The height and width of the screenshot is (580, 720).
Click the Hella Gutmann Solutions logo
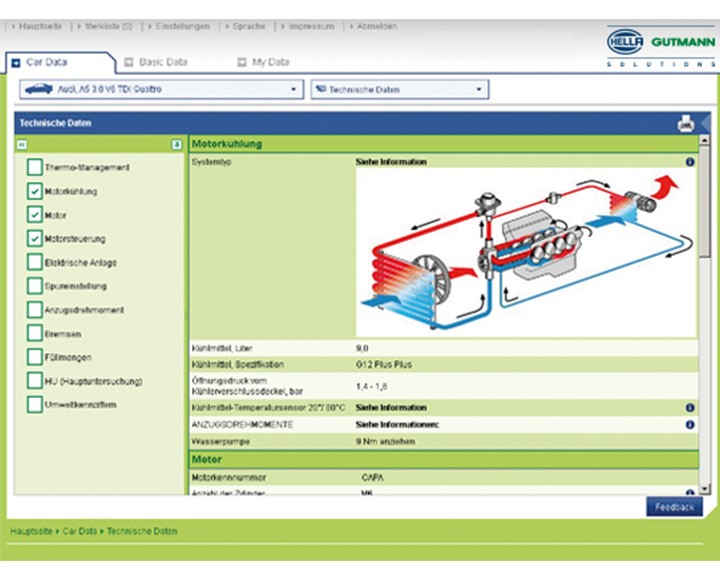(660, 46)
